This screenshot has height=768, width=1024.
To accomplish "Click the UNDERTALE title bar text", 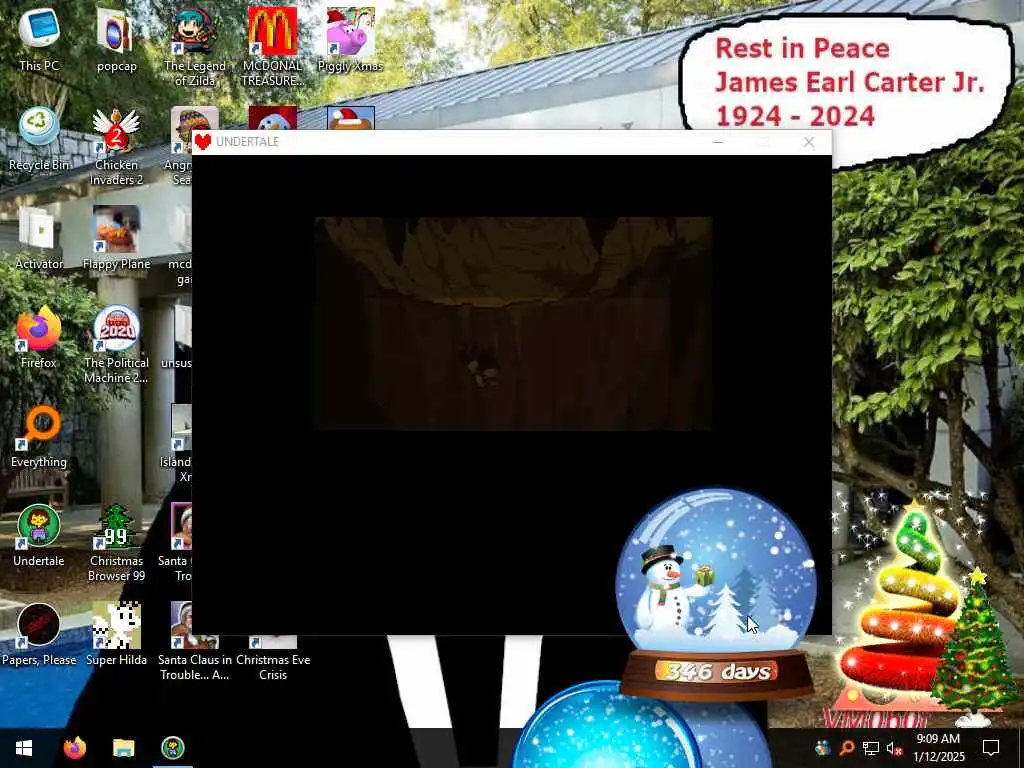I will pyautogui.click(x=247, y=141).
